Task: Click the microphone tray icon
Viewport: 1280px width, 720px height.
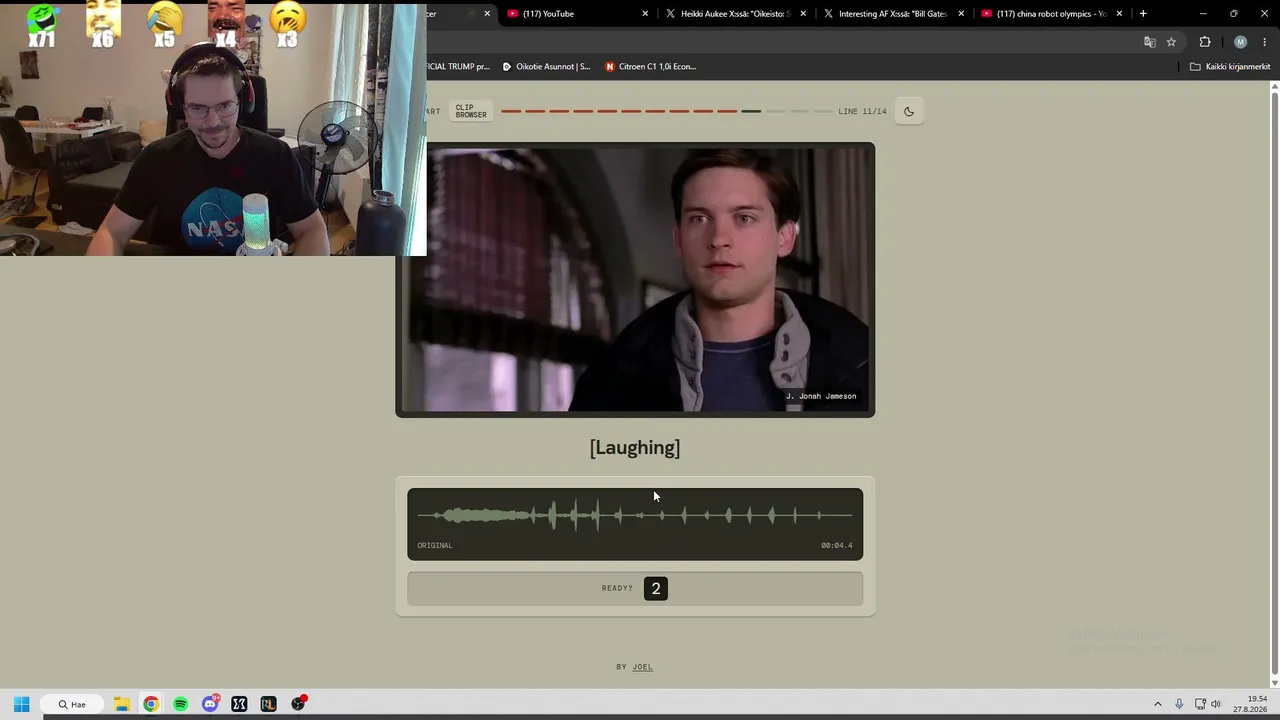Action: (x=1179, y=704)
